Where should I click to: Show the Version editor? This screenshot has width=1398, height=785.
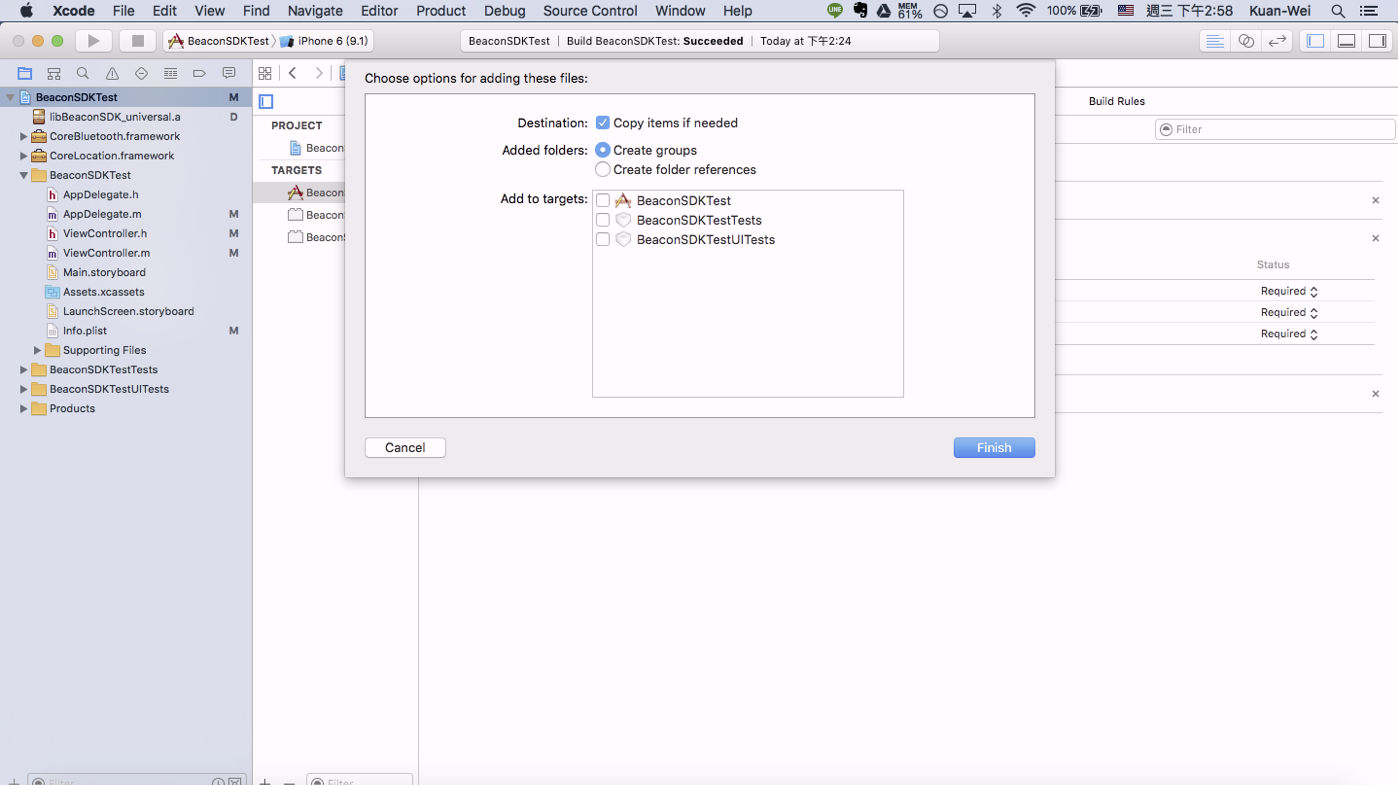pos(1277,41)
